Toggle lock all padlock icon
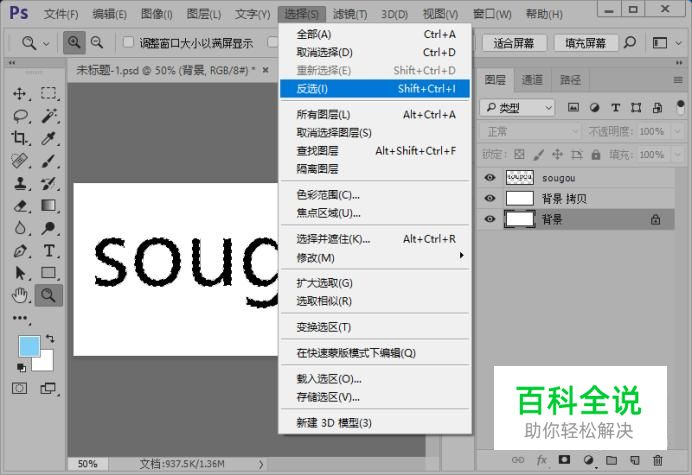Viewport: 692px width, 475px height. tap(596, 155)
